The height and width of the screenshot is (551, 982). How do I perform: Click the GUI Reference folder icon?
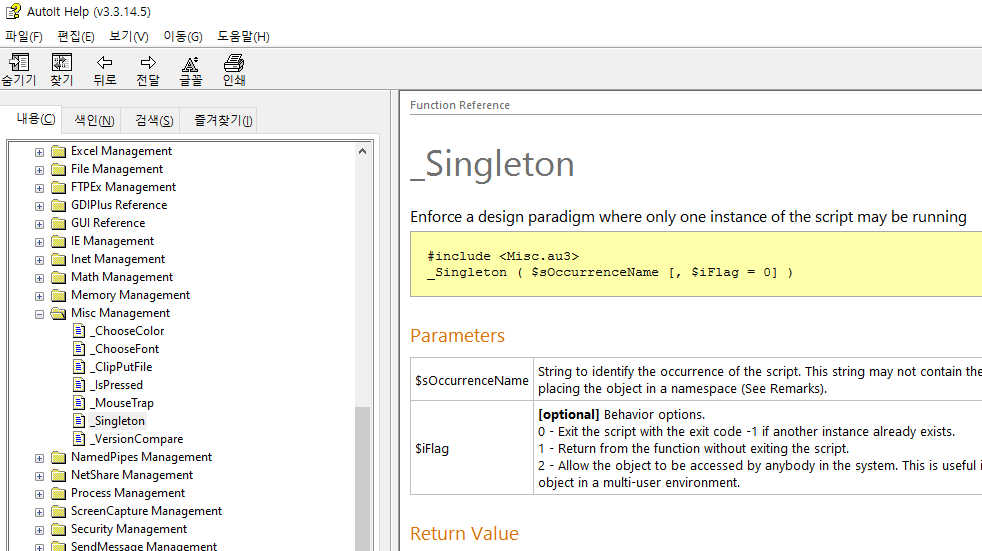coord(58,224)
